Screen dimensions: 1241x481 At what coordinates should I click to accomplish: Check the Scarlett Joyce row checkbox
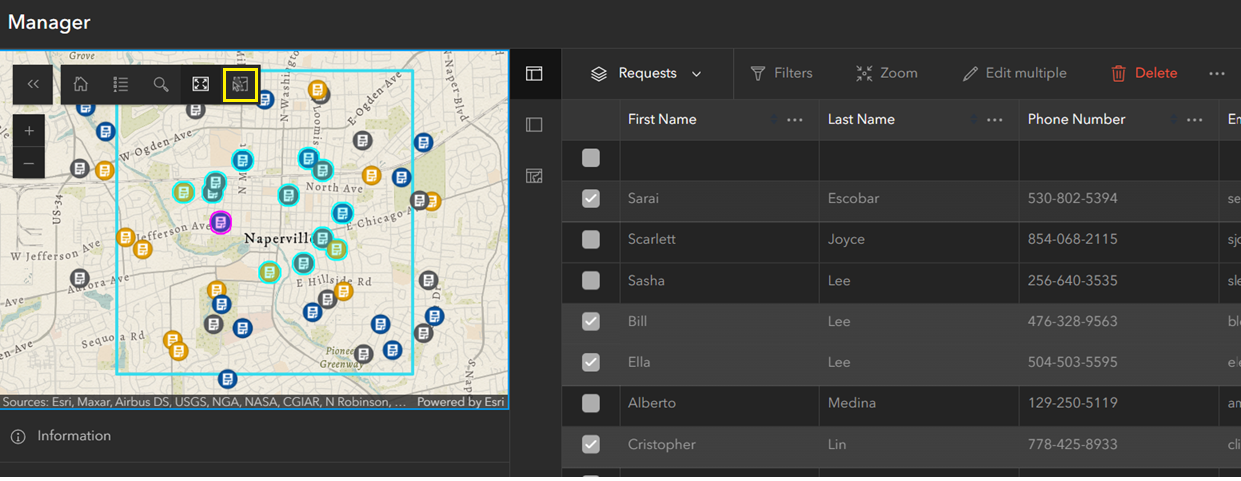point(591,239)
